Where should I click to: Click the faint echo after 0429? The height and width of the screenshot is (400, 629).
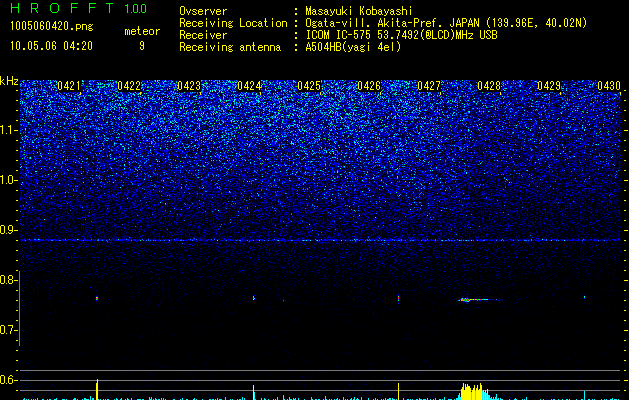click(x=584, y=297)
